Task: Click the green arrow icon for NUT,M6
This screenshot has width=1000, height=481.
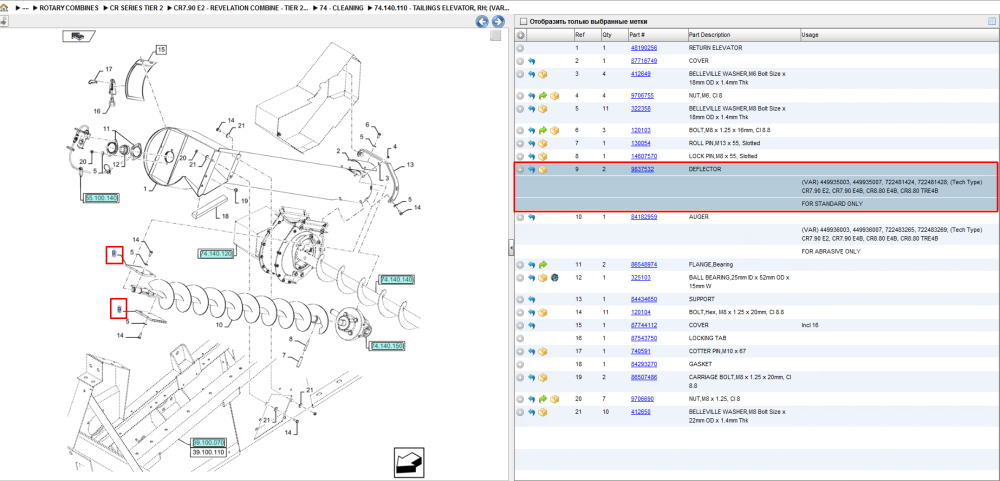Action: tap(543, 96)
